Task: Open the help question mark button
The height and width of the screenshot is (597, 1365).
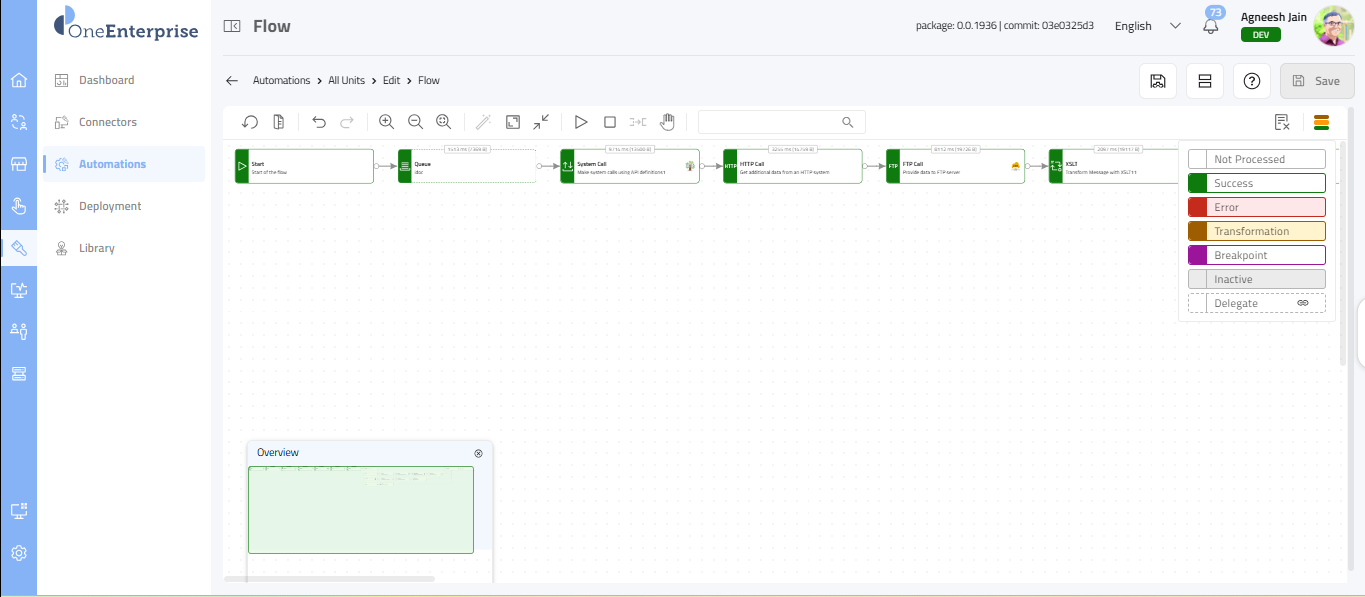Action: pos(1251,81)
